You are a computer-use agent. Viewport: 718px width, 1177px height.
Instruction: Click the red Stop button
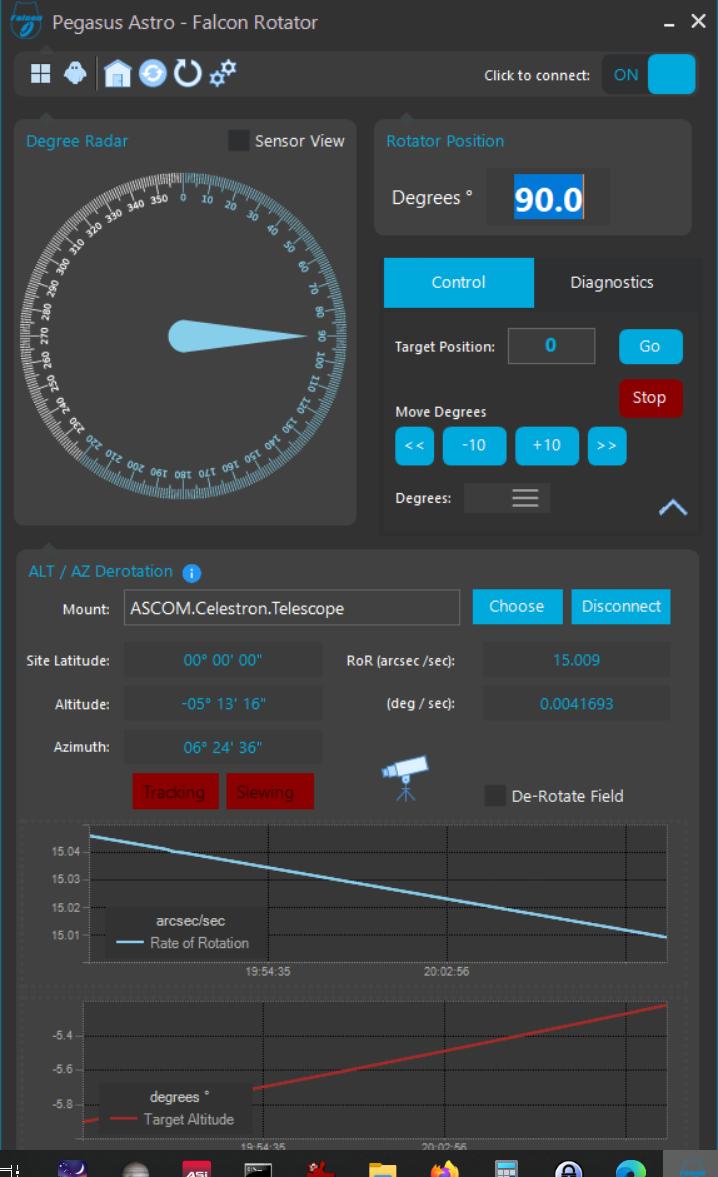(x=650, y=398)
